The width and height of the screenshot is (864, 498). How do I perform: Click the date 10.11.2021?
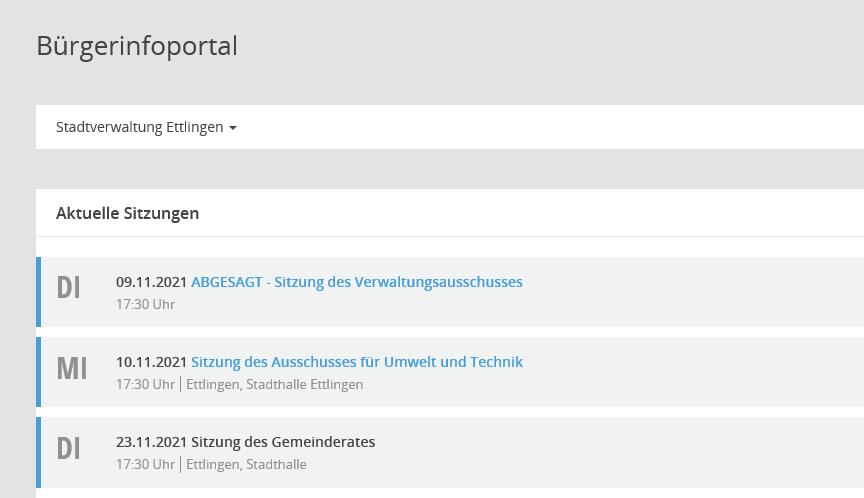tap(151, 362)
